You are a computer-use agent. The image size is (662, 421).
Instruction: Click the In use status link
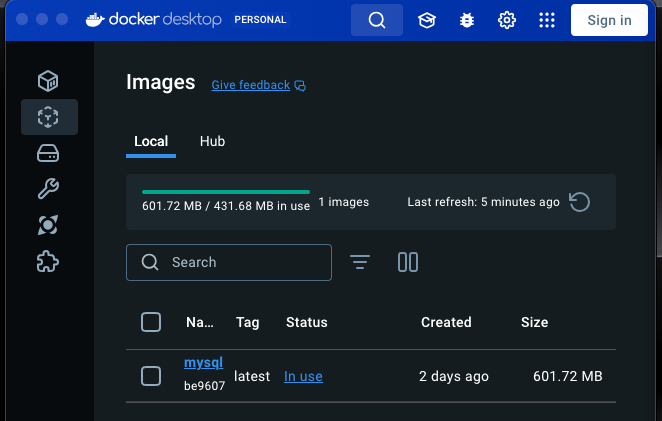pos(303,376)
